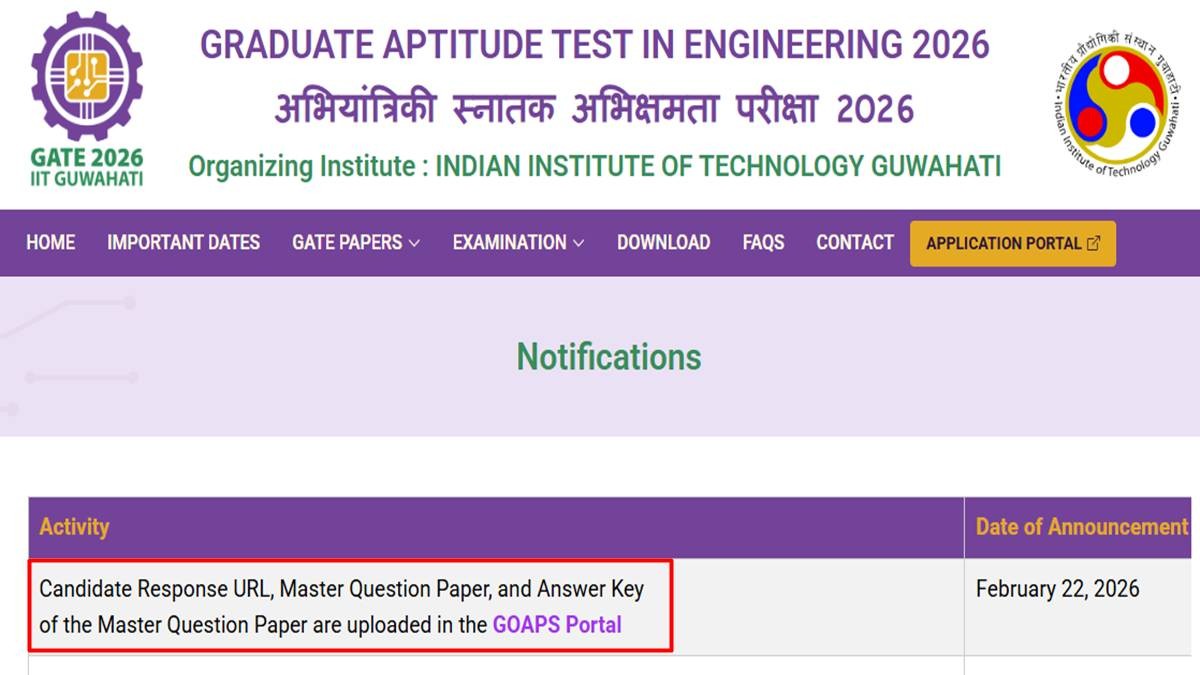Click the external link icon on Application Portal
1200x675 pixels.
click(x=1094, y=243)
